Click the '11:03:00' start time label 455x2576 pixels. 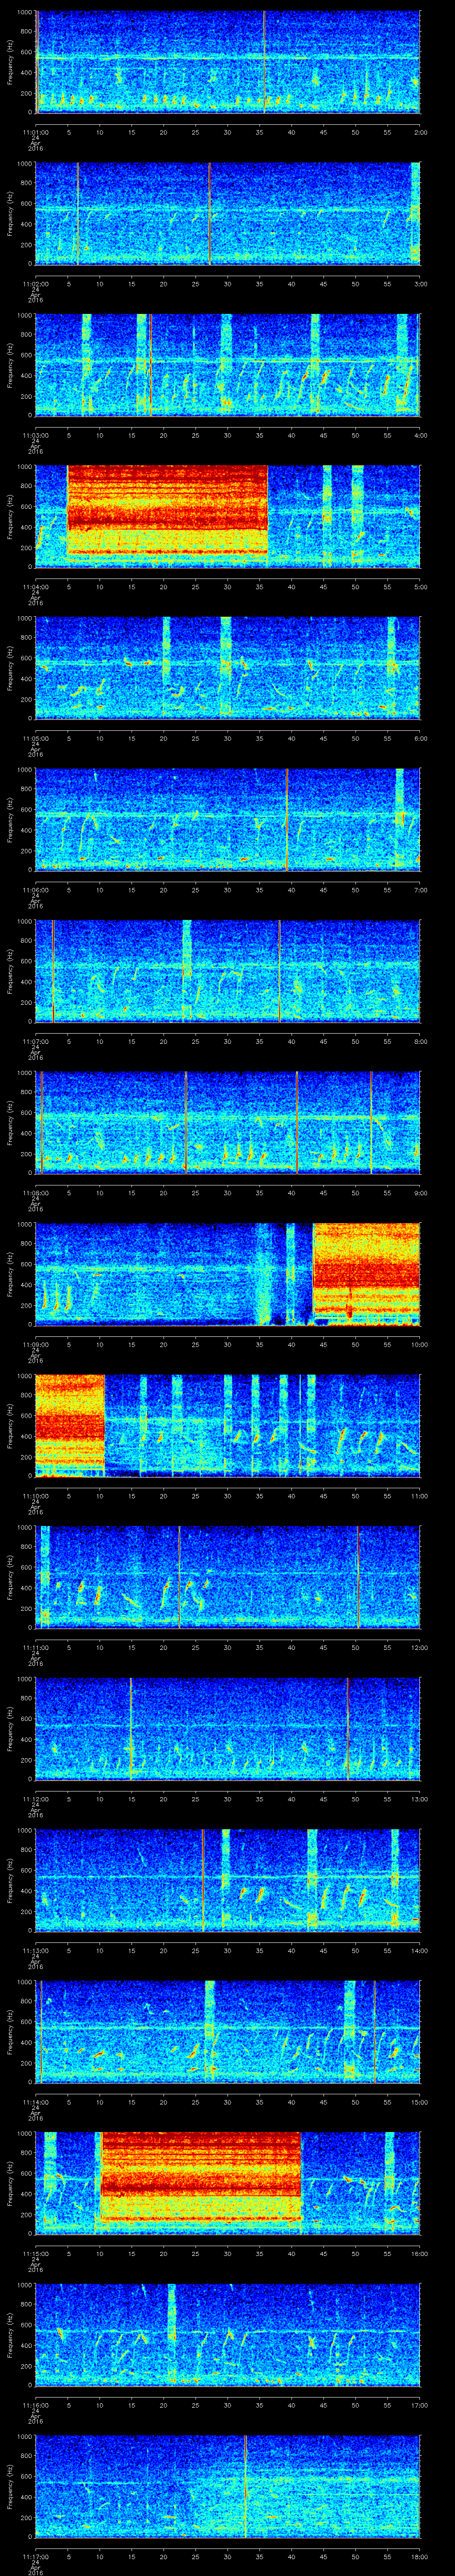35,434
